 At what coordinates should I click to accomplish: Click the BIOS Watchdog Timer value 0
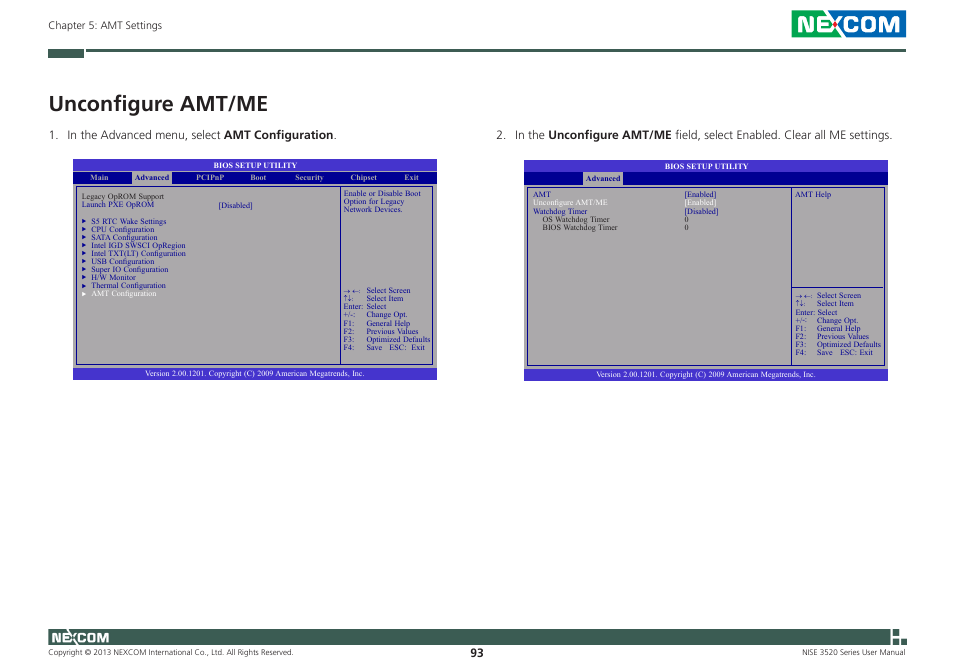coord(686,227)
